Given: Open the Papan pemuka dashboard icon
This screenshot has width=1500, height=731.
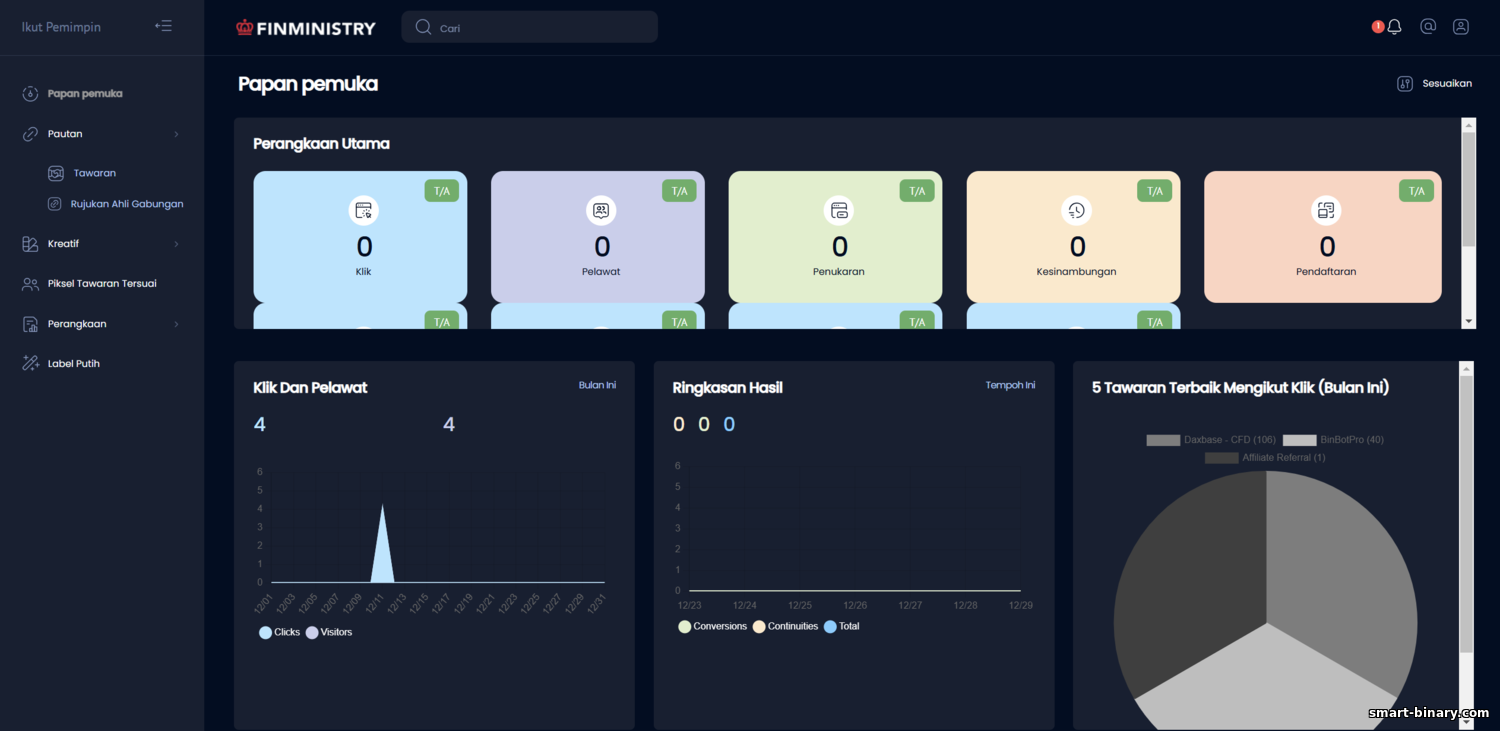Looking at the screenshot, I should tap(30, 94).
